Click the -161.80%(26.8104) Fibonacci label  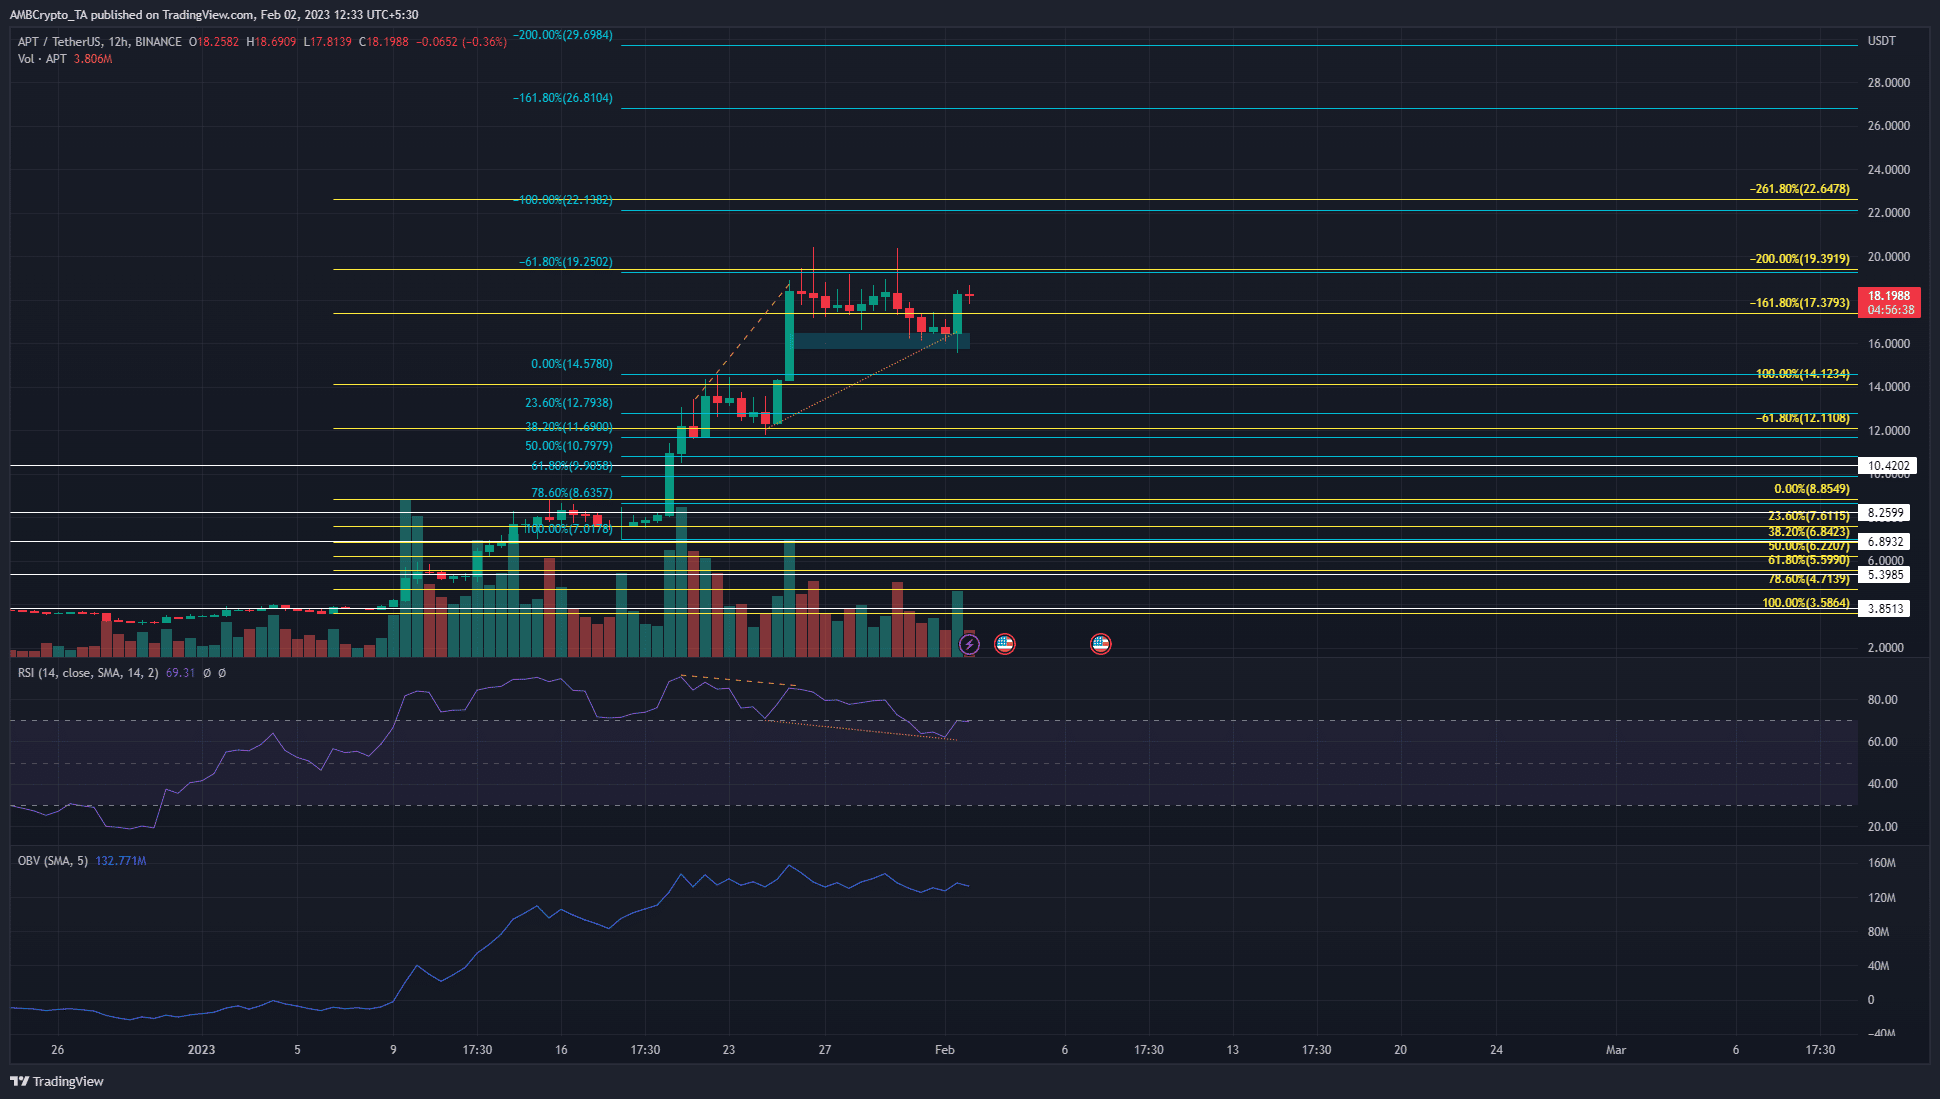[x=563, y=98]
